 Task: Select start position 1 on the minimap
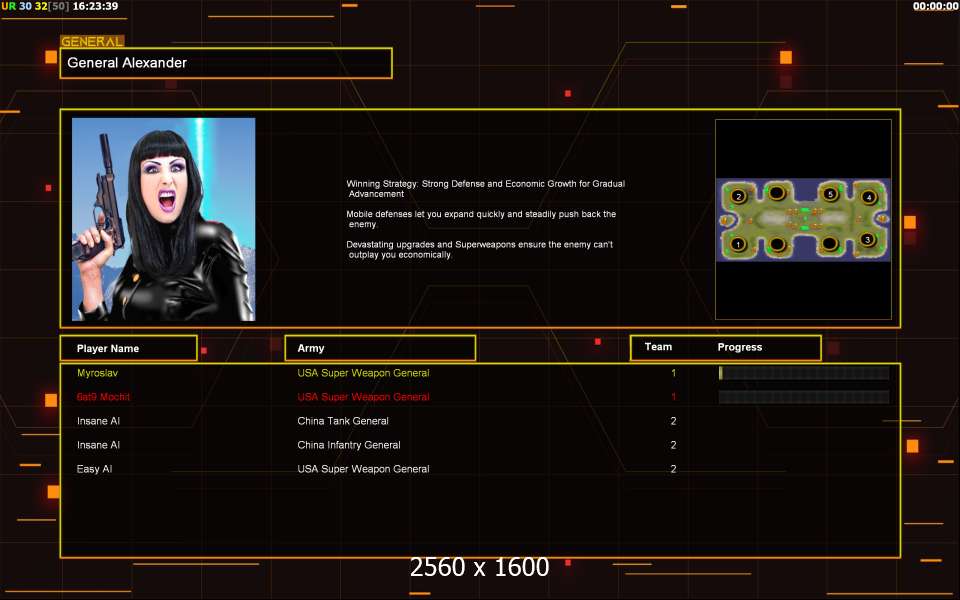[x=738, y=244]
